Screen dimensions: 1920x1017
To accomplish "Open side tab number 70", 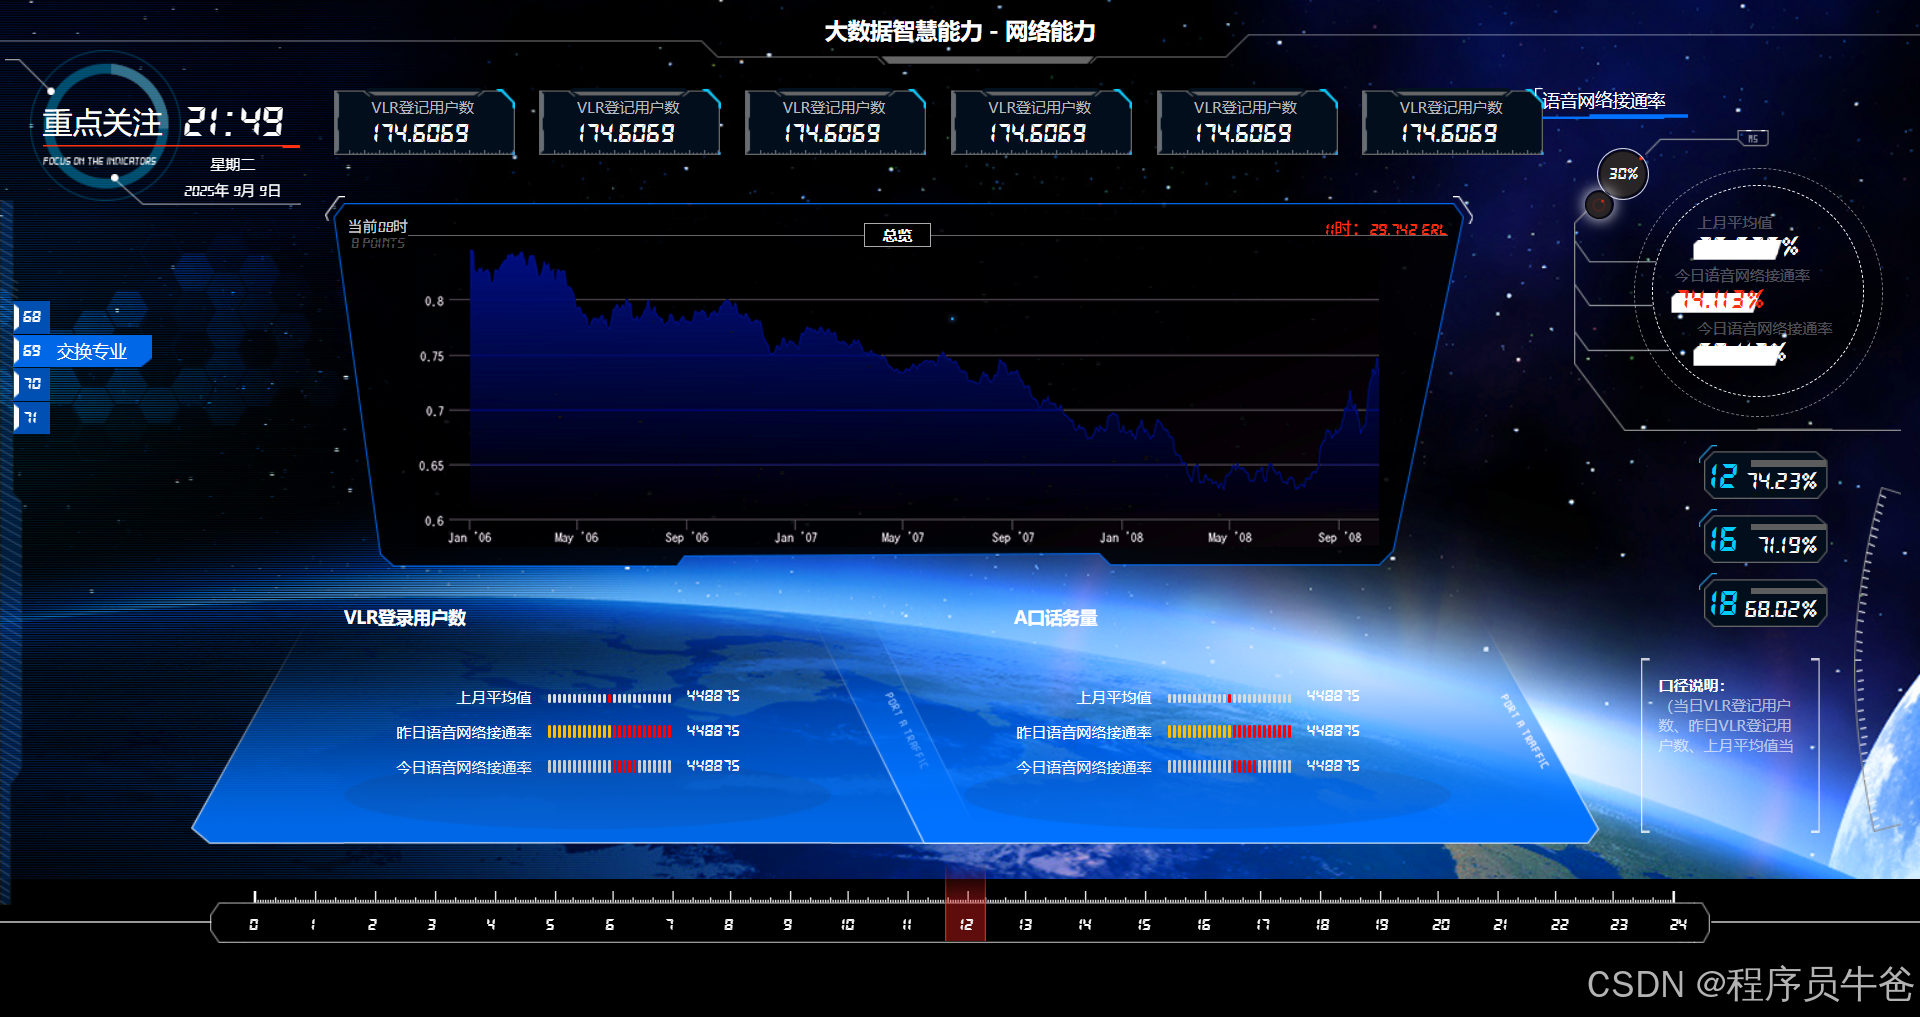I will pyautogui.click(x=32, y=384).
